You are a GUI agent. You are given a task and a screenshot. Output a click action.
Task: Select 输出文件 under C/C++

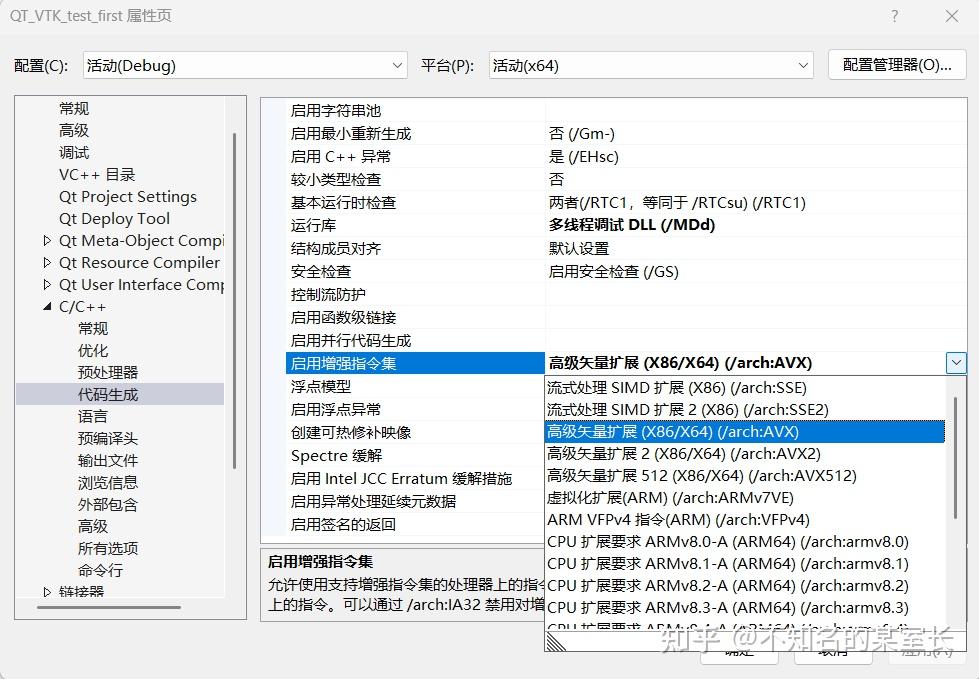click(x=108, y=461)
